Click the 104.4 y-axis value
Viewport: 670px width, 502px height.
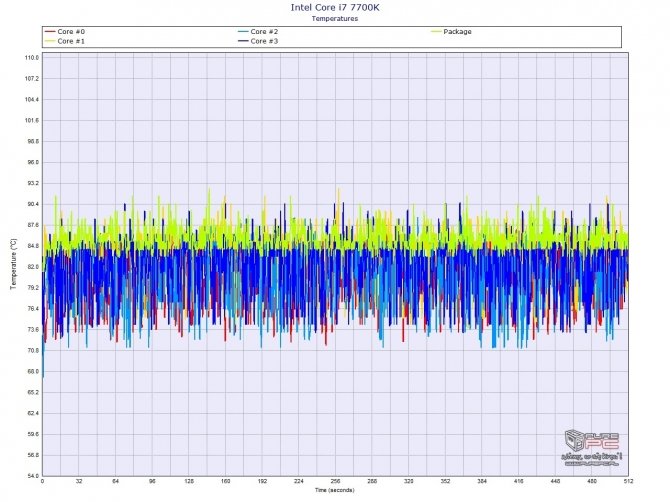click(x=32, y=100)
